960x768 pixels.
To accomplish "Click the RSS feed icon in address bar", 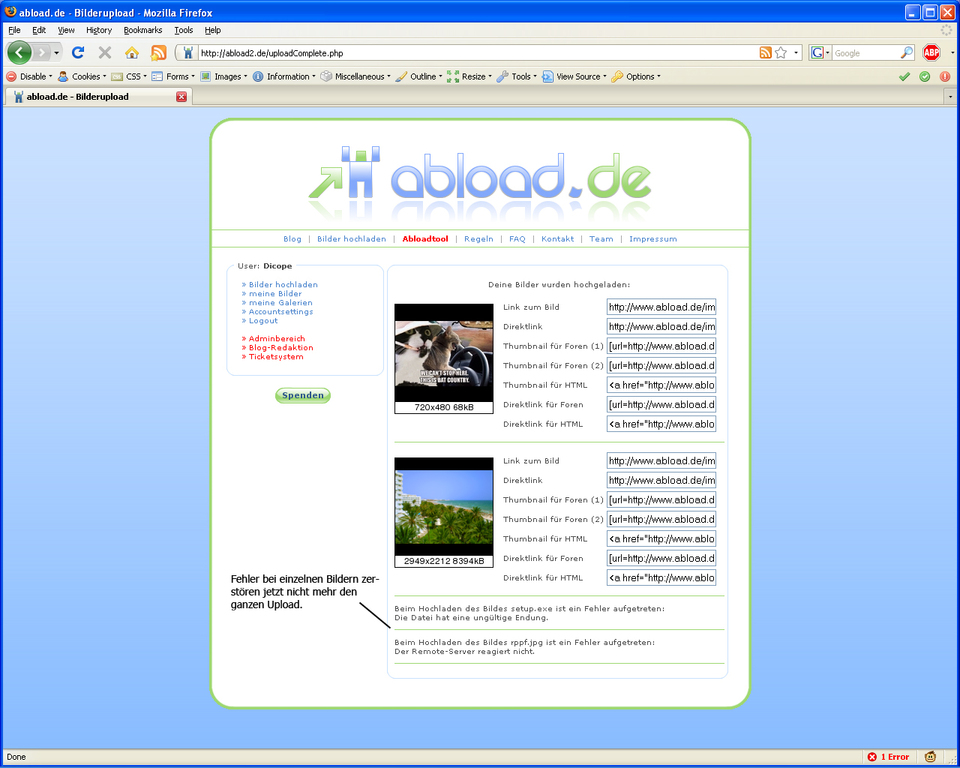I will point(765,53).
